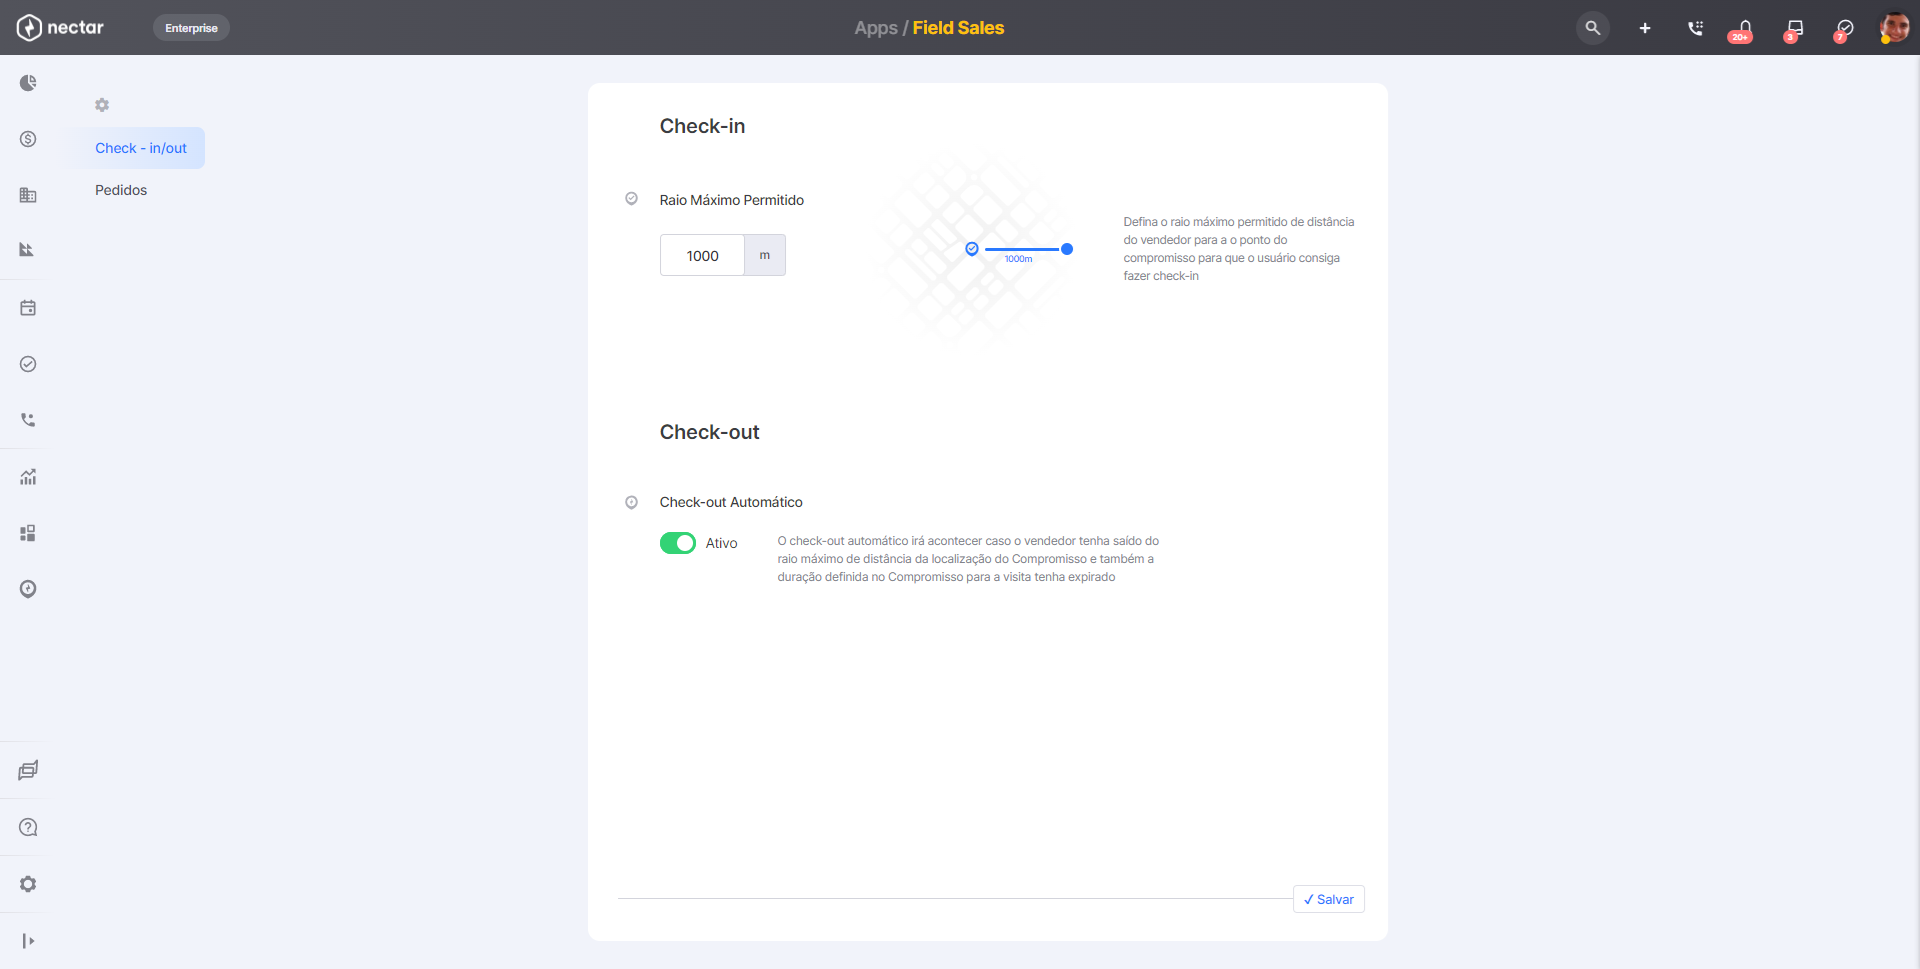Click the plus add icon in header

(1645, 28)
